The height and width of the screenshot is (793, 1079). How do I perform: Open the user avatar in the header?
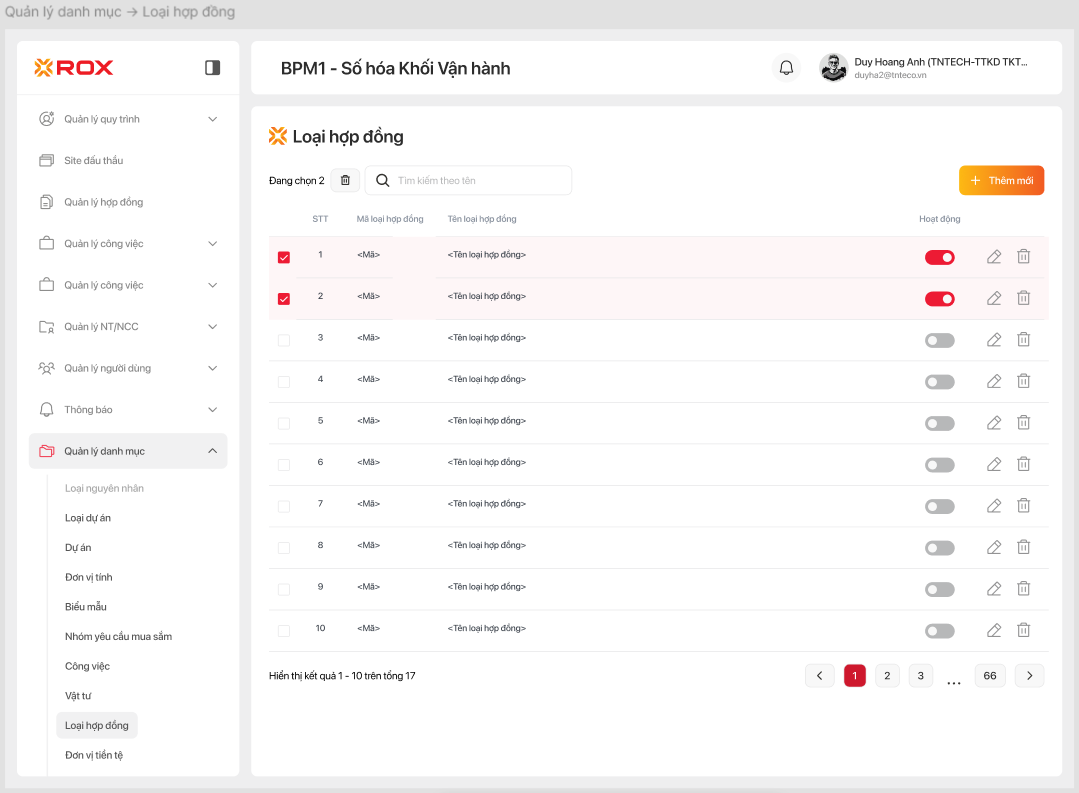(833, 68)
